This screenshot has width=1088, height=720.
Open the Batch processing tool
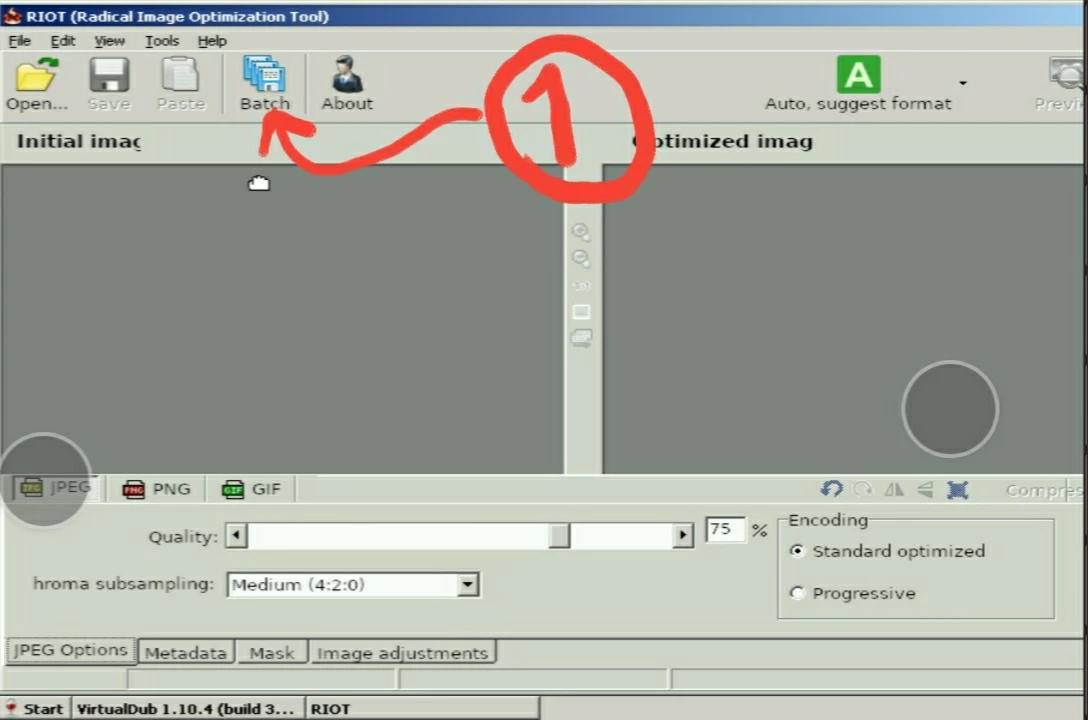pos(264,84)
